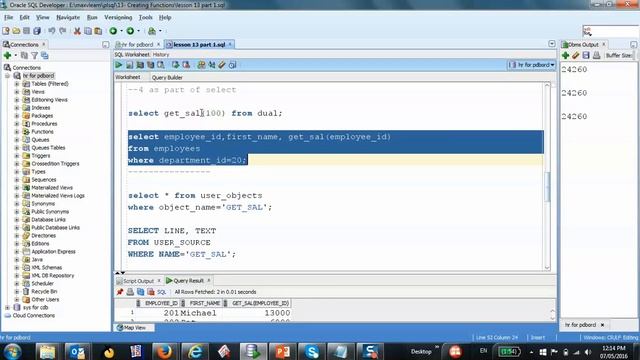Click the New file icon in main toolbar
This screenshot has height=360, width=640.
click(x=6, y=31)
